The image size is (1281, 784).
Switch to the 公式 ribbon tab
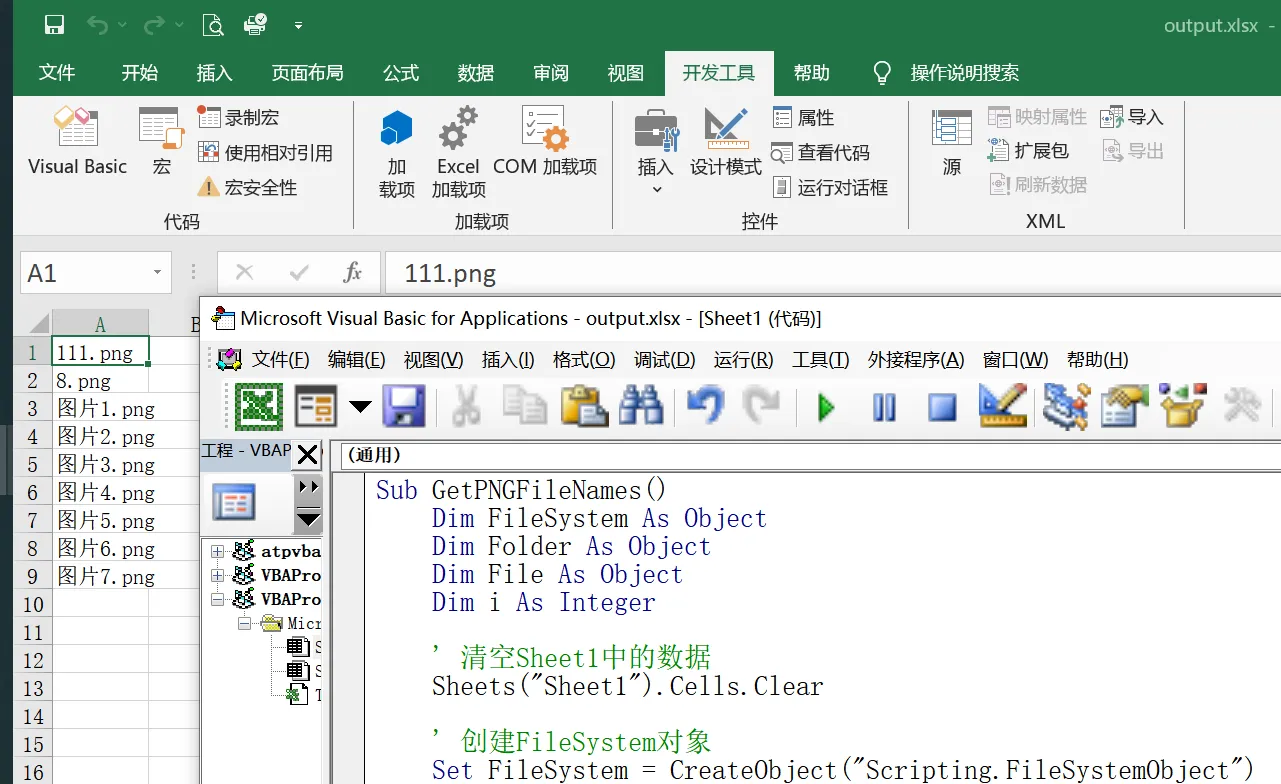[x=401, y=73]
